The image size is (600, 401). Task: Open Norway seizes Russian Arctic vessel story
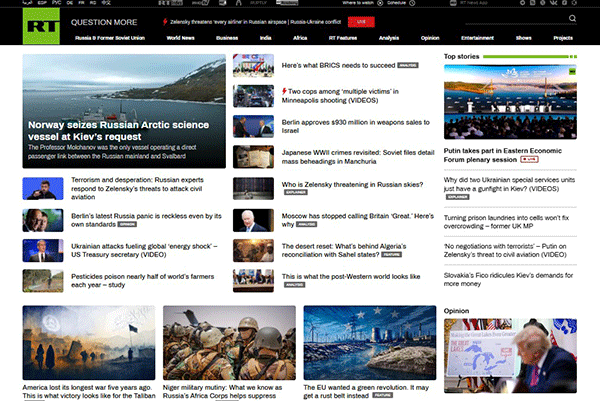click(118, 130)
